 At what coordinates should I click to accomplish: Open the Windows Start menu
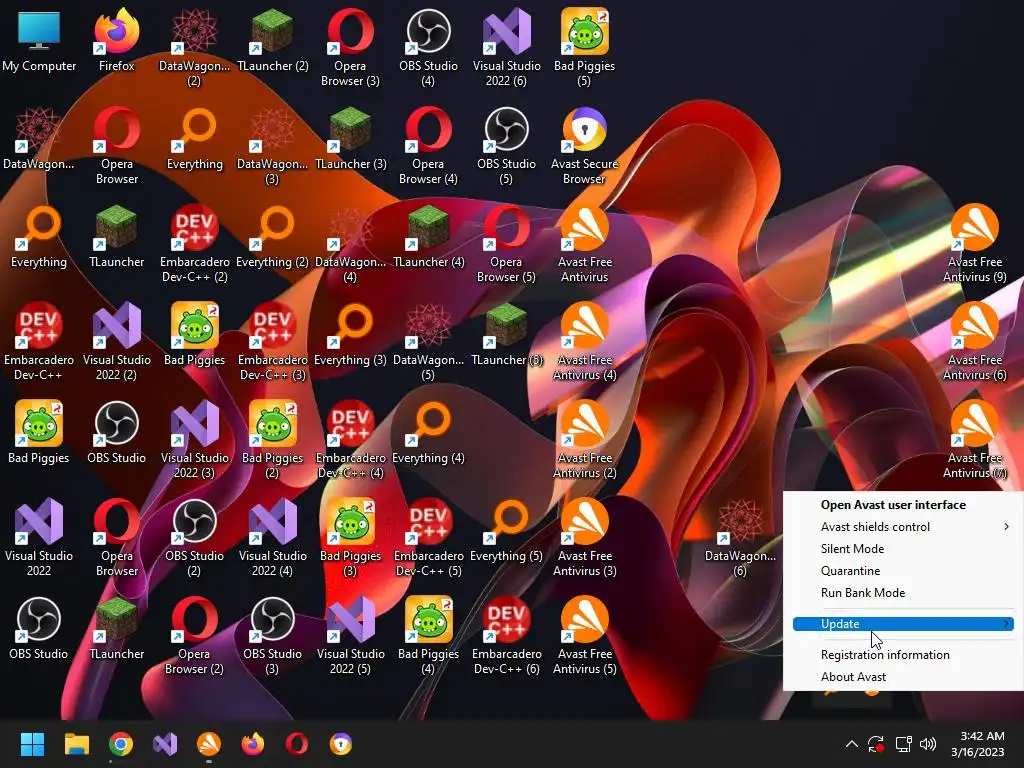click(x=32, y=744)
